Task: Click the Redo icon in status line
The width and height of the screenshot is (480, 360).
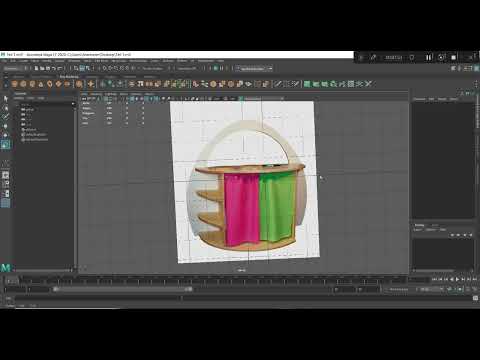Action: 60,68
